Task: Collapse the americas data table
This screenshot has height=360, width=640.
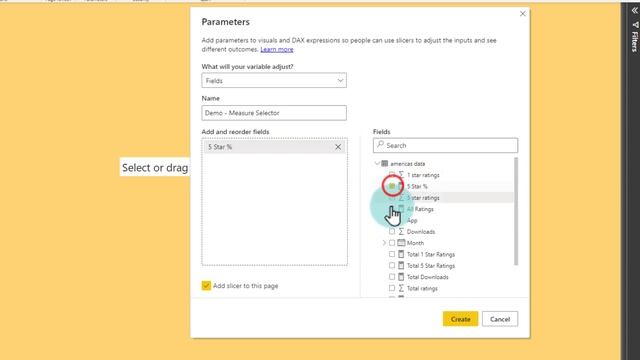Action: [377, 164]
